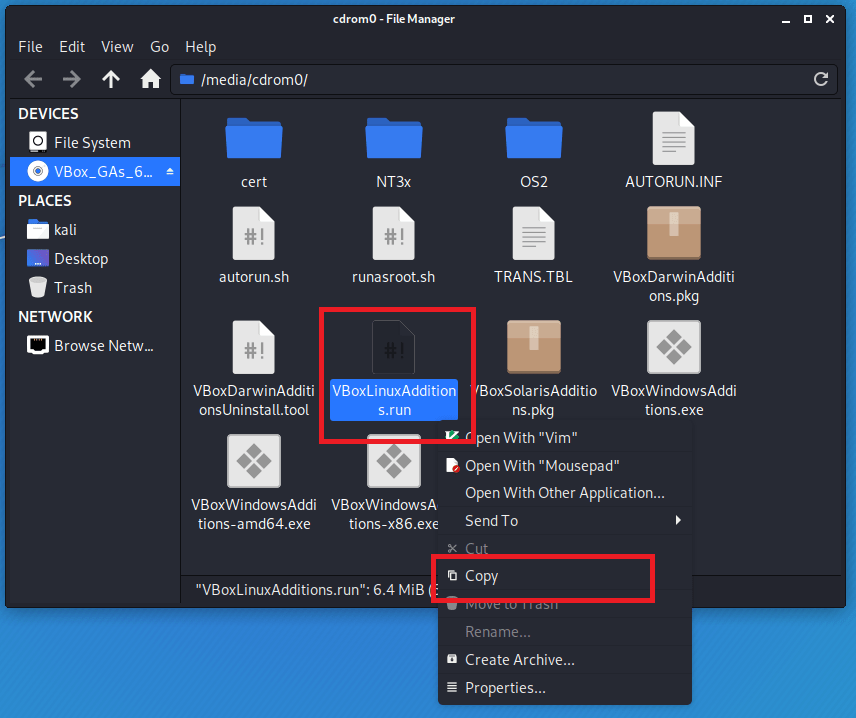Select Open With Other Application
Viewport: 856px width, 718px height.
pos(564,493)
